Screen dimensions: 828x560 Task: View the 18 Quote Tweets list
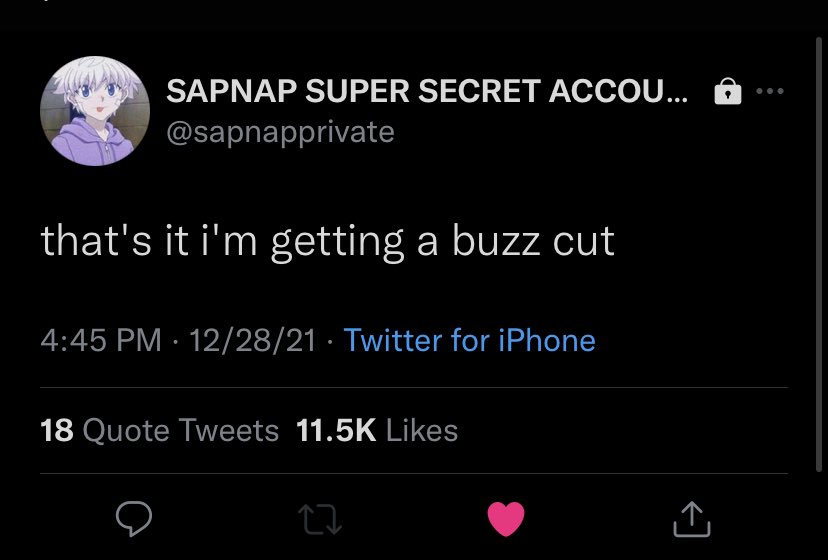pos(159,430)
